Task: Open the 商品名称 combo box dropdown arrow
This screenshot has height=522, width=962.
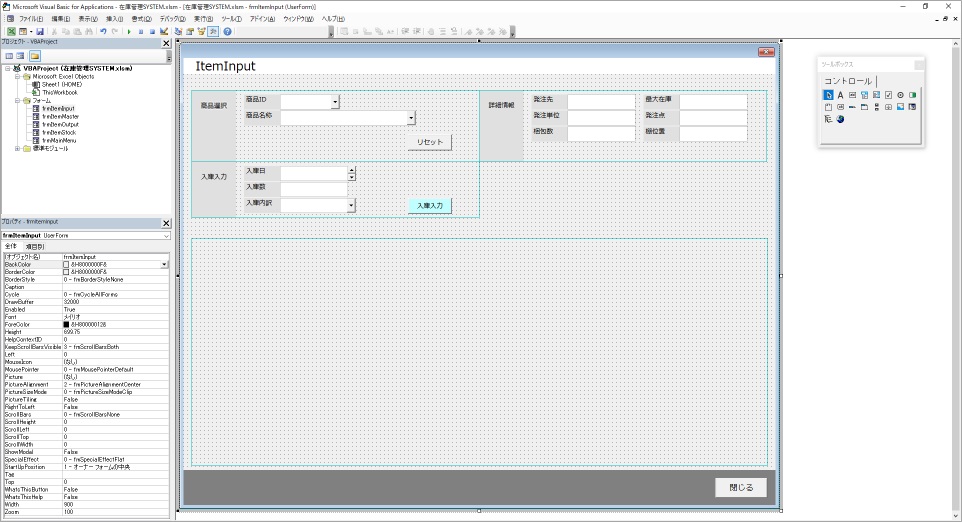Action: pos(412,118)
